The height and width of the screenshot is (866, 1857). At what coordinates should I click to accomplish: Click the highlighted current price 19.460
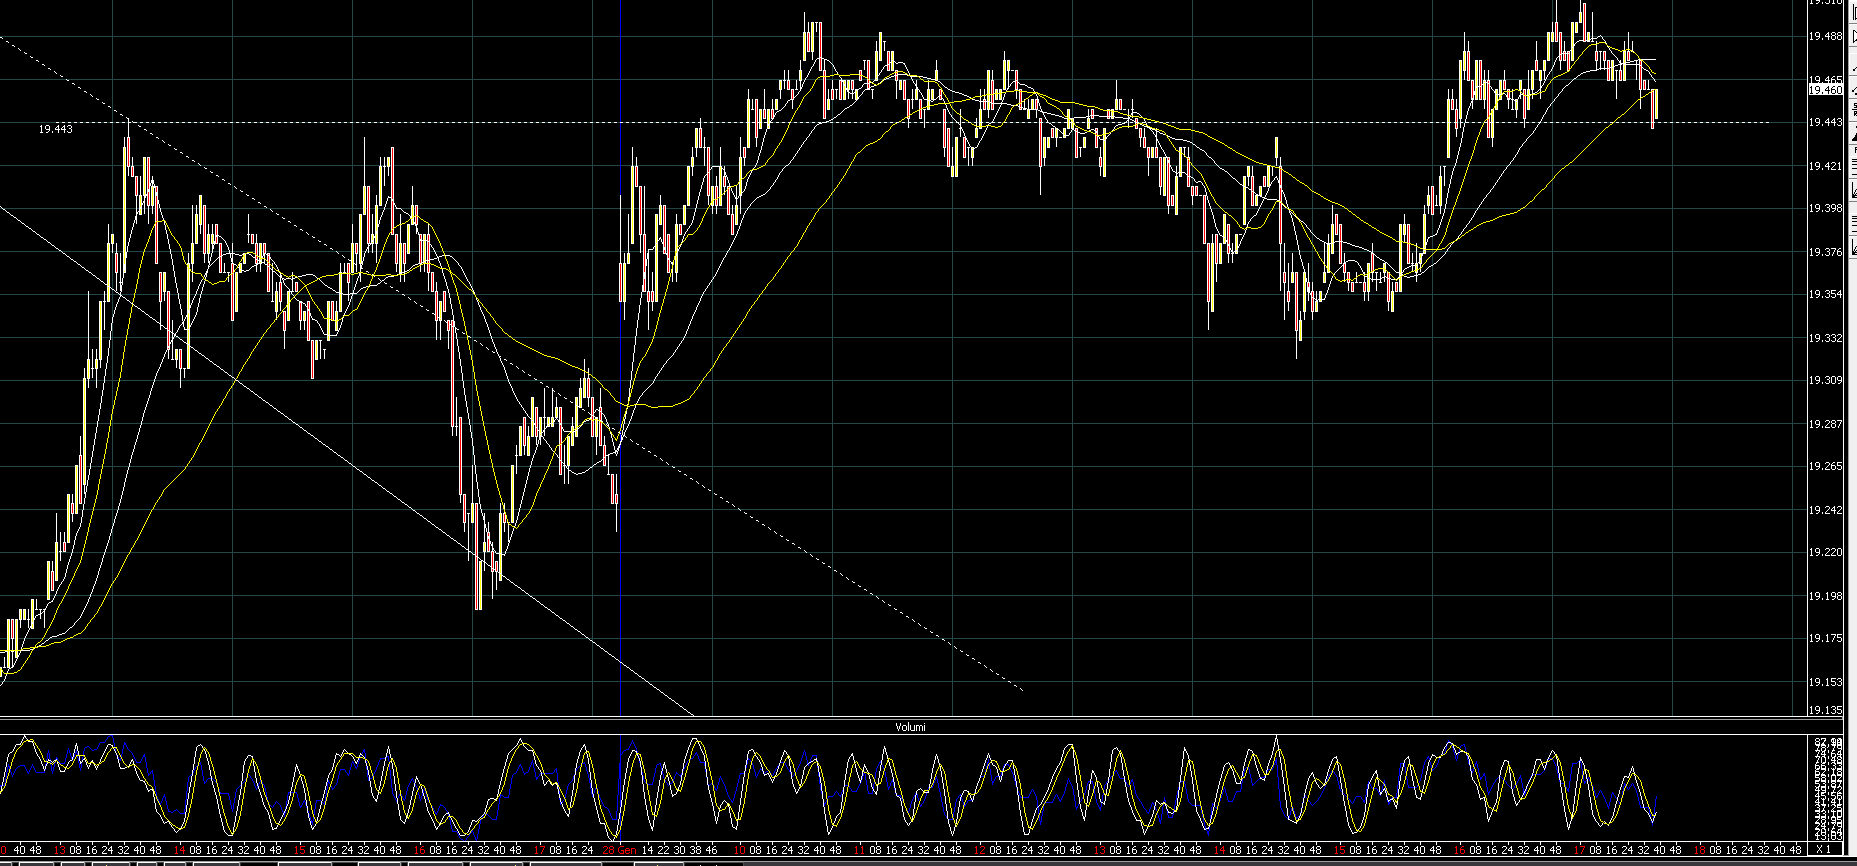[x=1825, y=90]
